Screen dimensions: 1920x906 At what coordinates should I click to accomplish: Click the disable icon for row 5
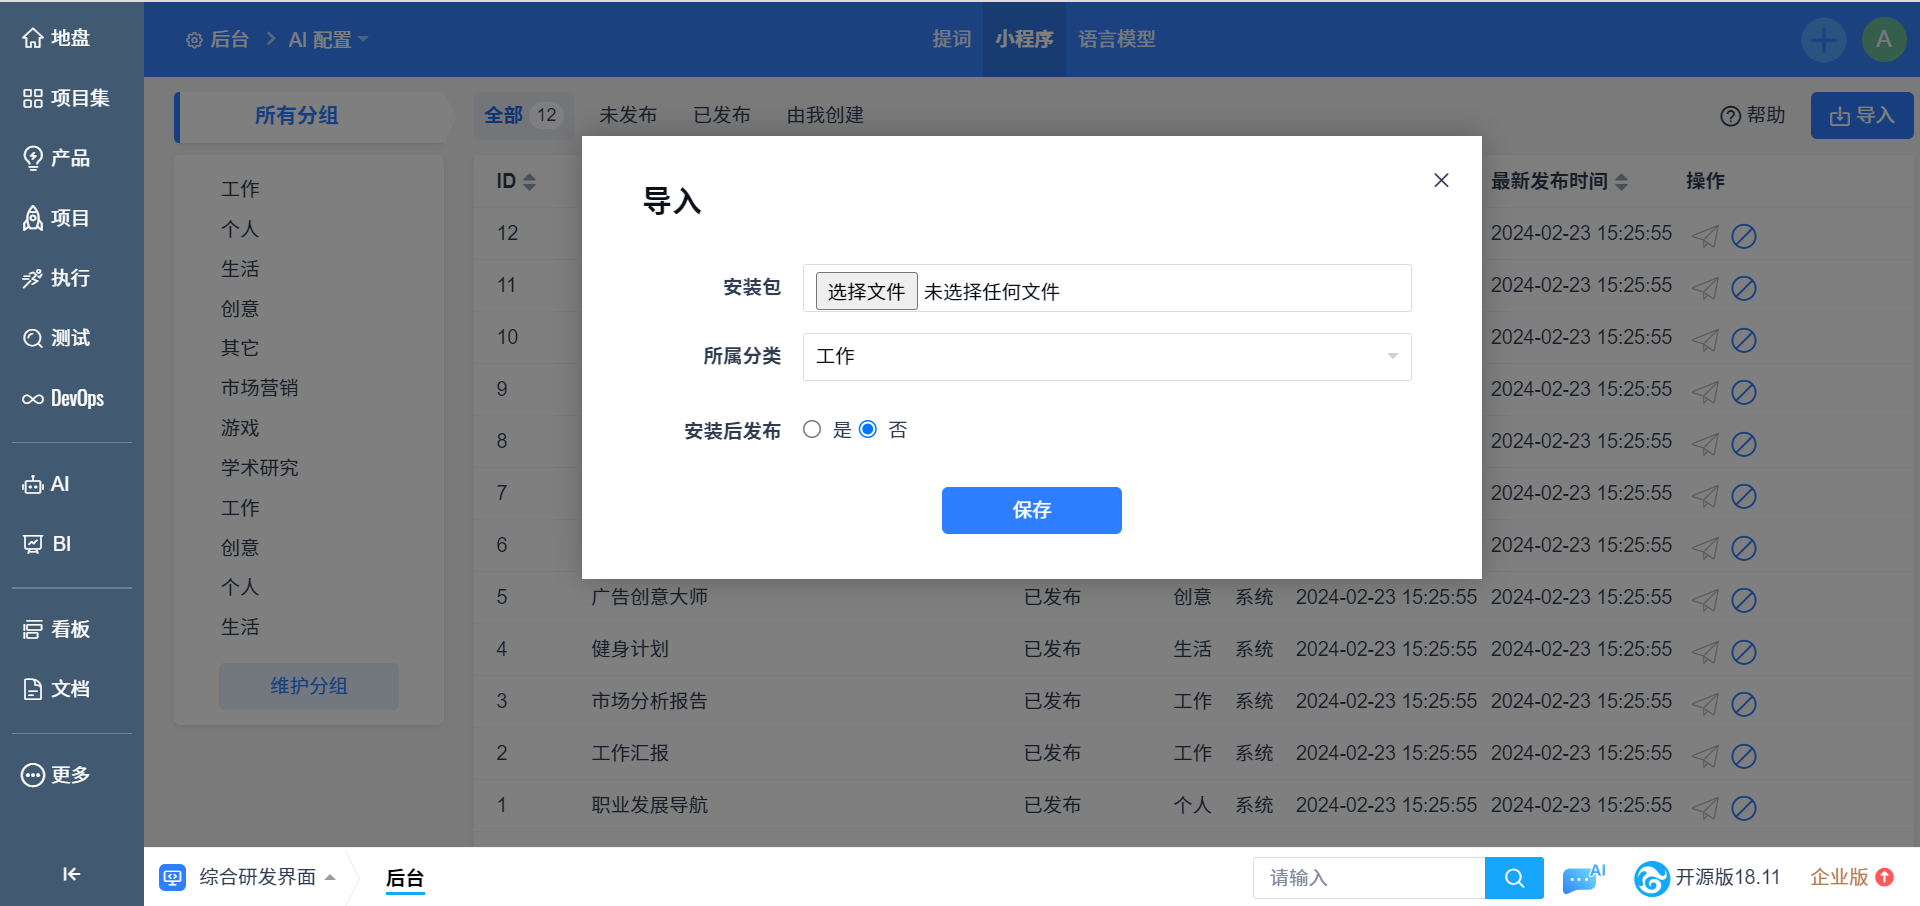(x=1744, y=600)
